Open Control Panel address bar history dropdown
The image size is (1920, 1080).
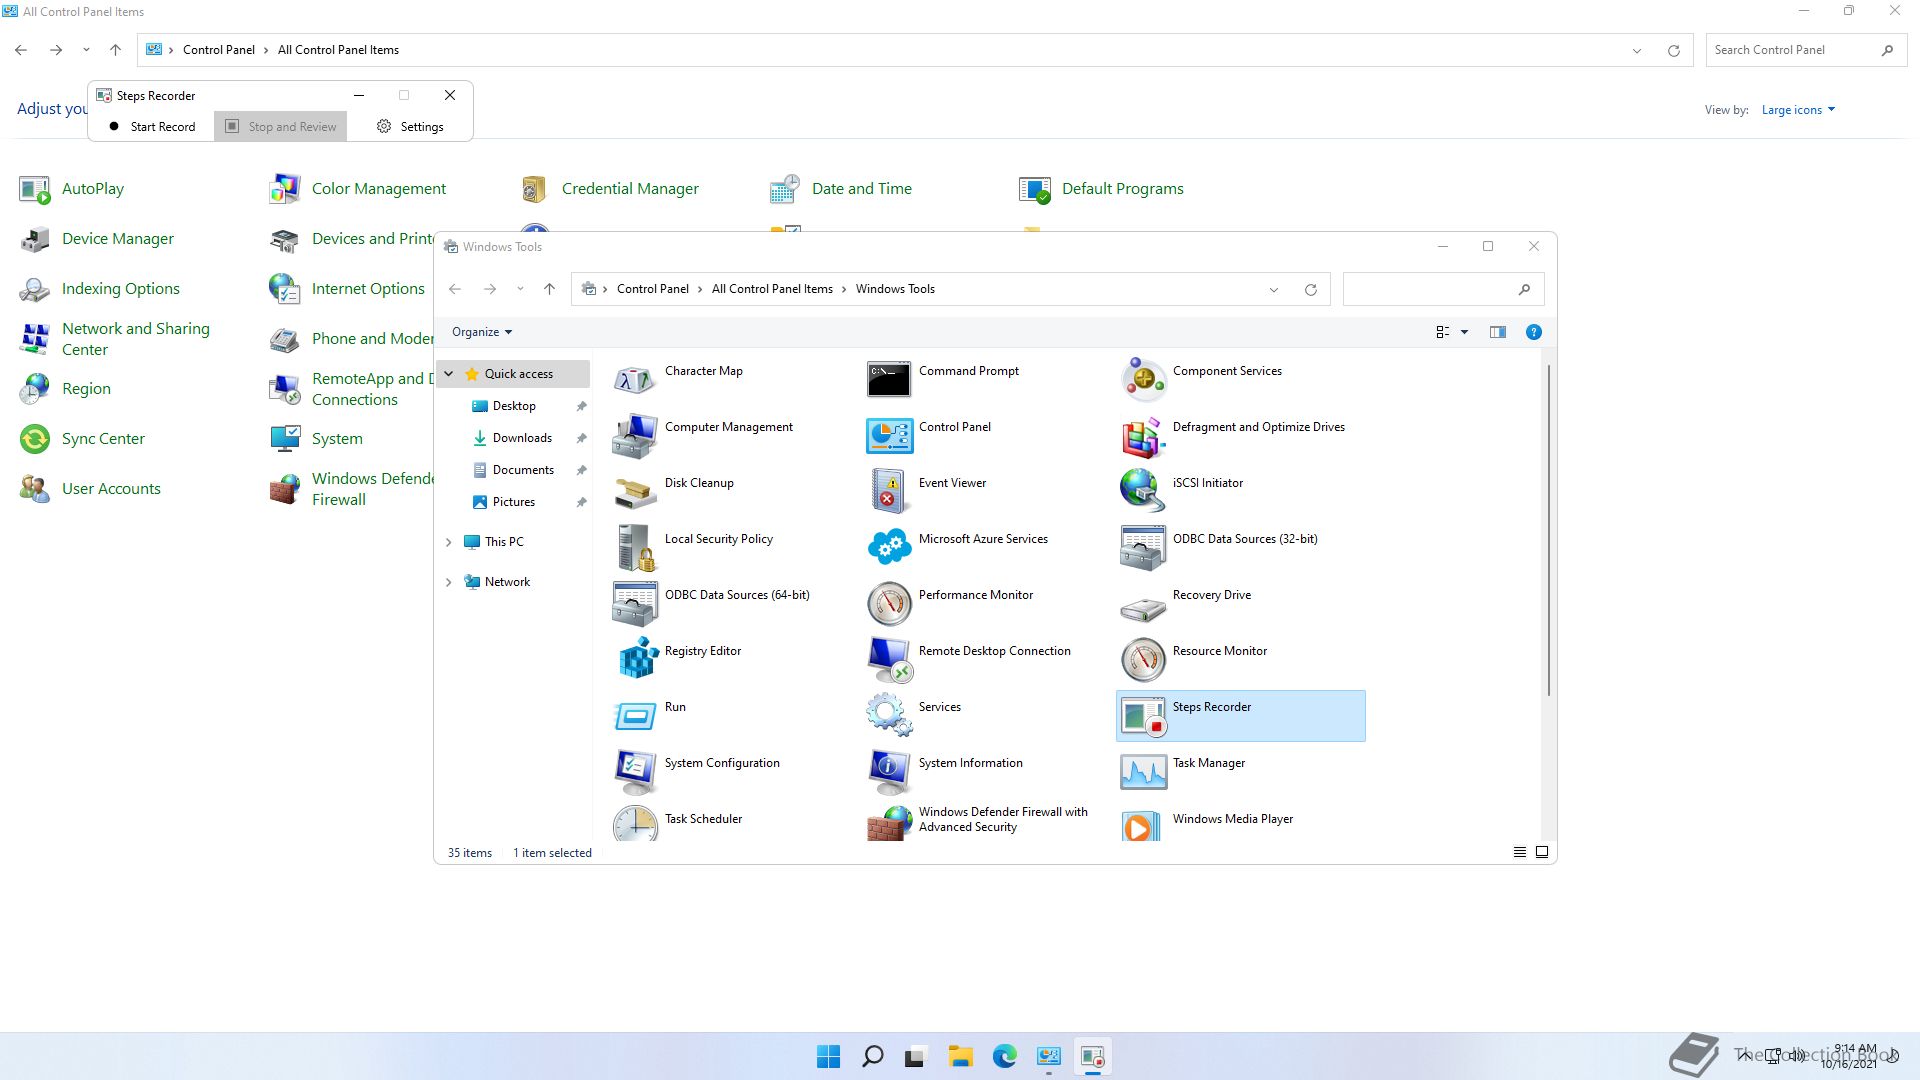1637,50
